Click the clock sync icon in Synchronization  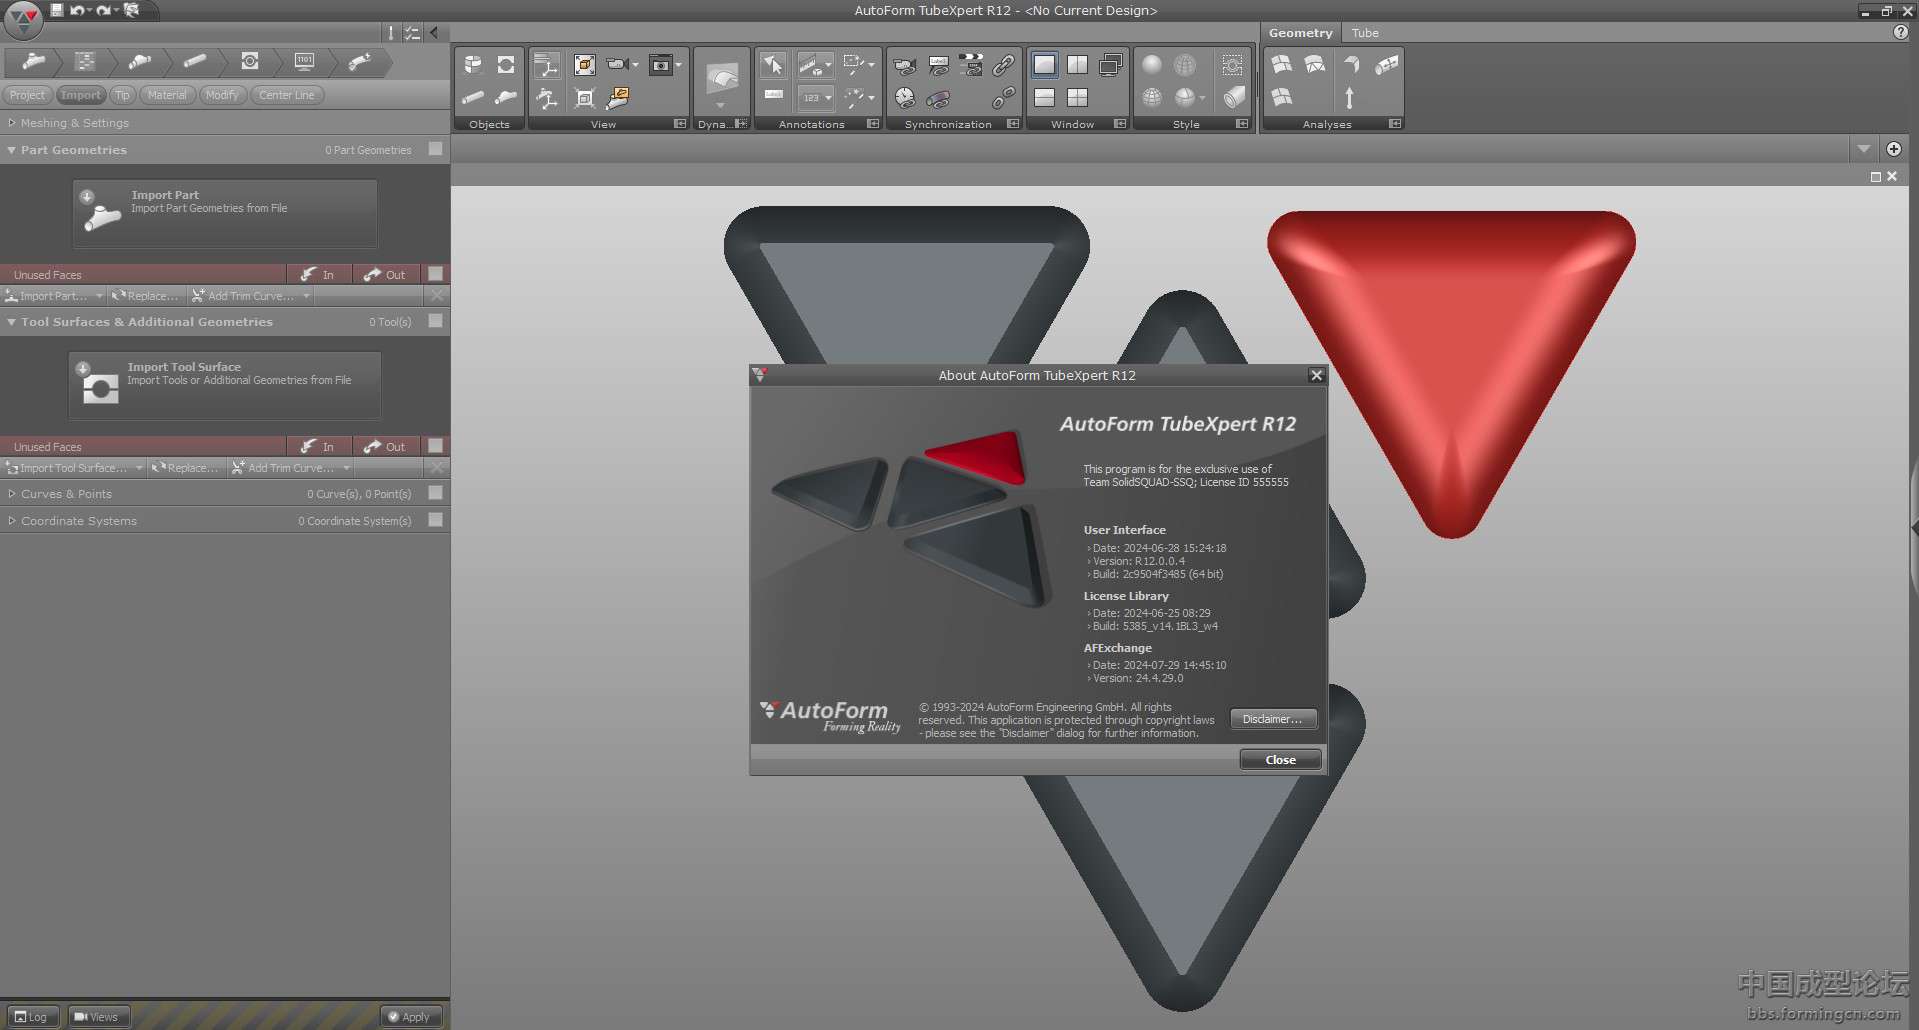coord(905,98)
